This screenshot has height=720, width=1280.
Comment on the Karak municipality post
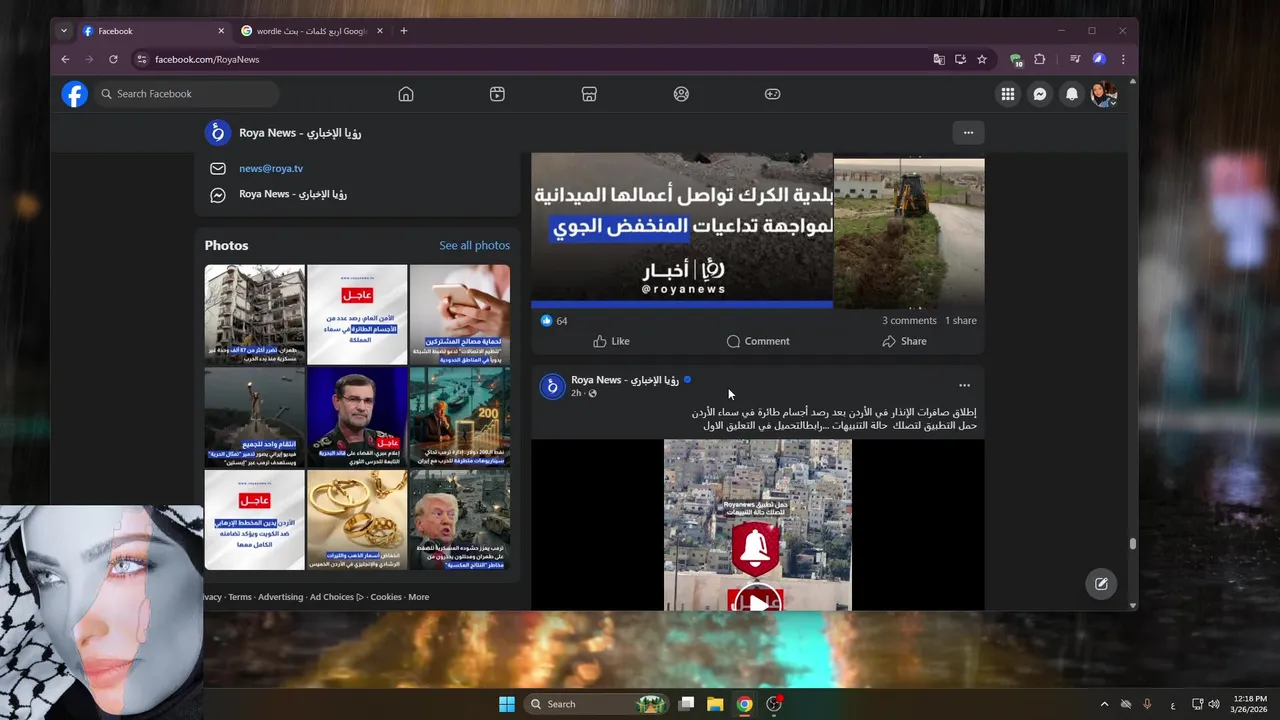click(758, 341)
